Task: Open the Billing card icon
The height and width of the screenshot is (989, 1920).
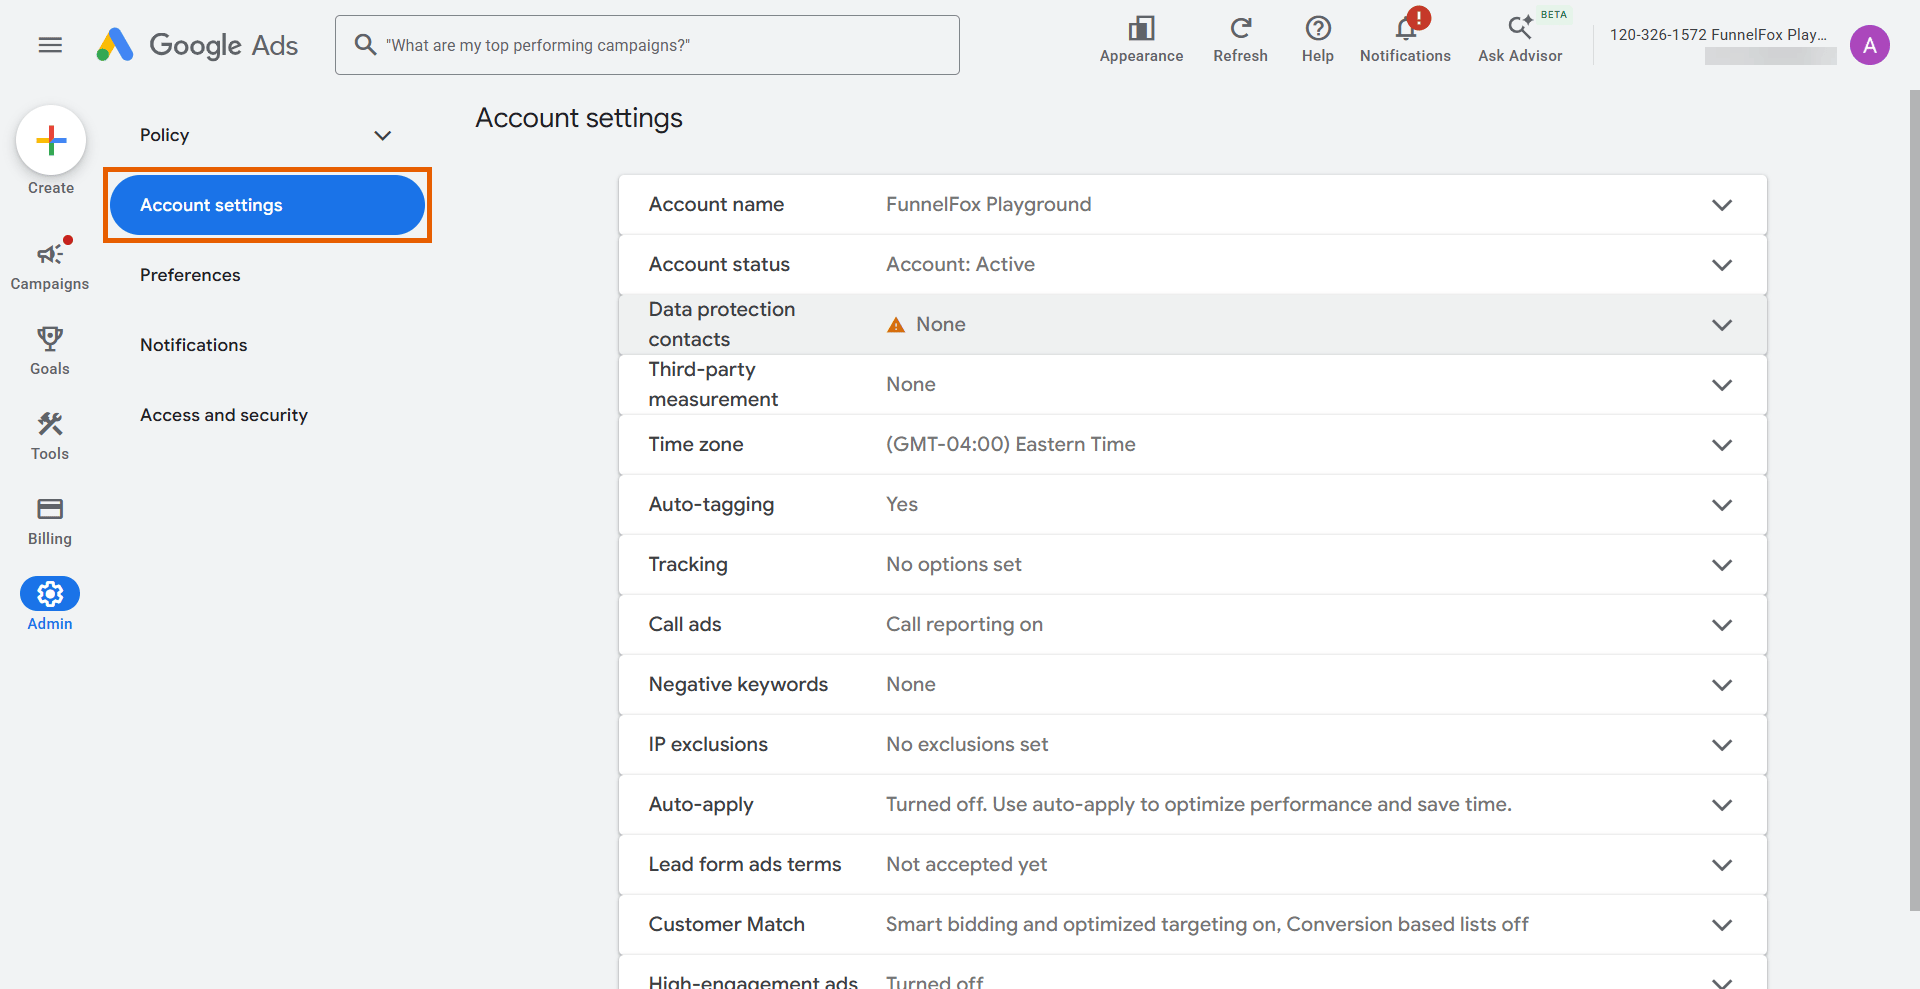Action: [50, 509]
